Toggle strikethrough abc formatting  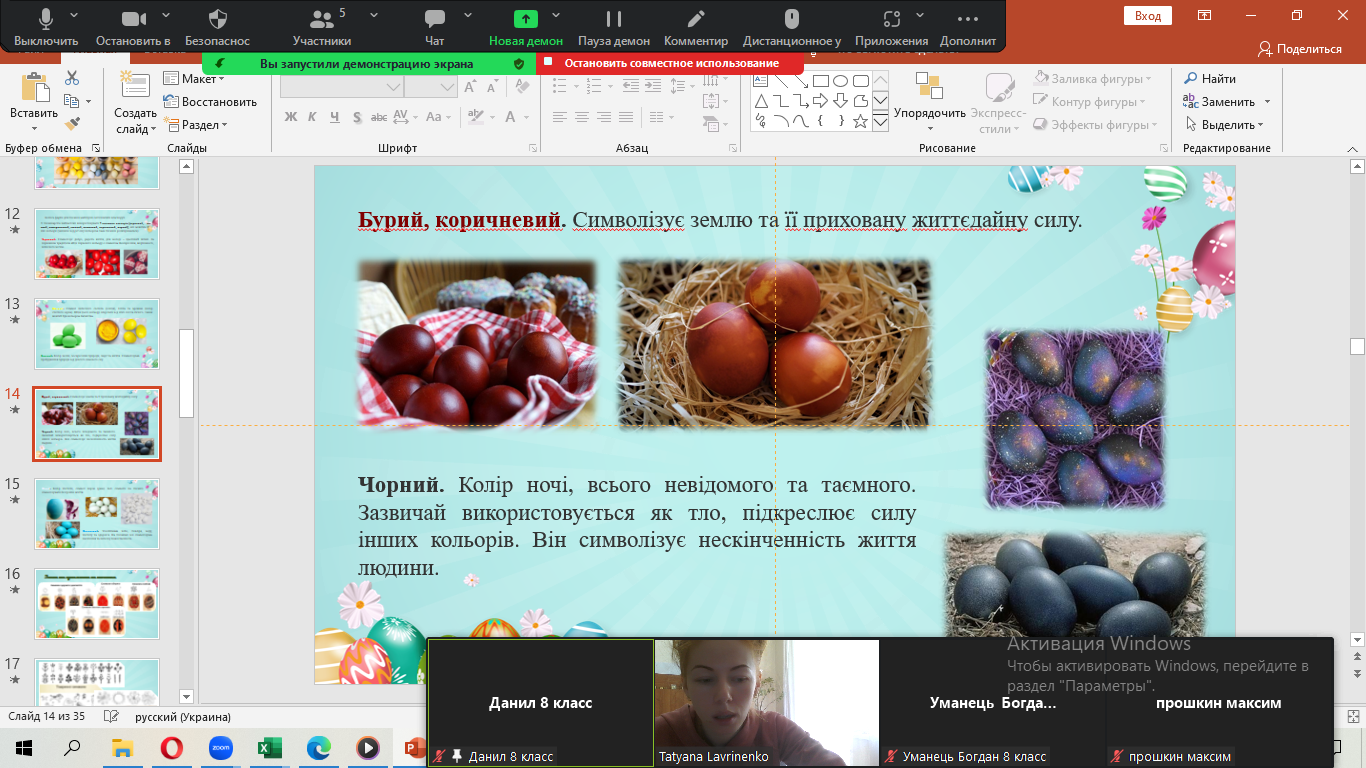click(380, 117)
